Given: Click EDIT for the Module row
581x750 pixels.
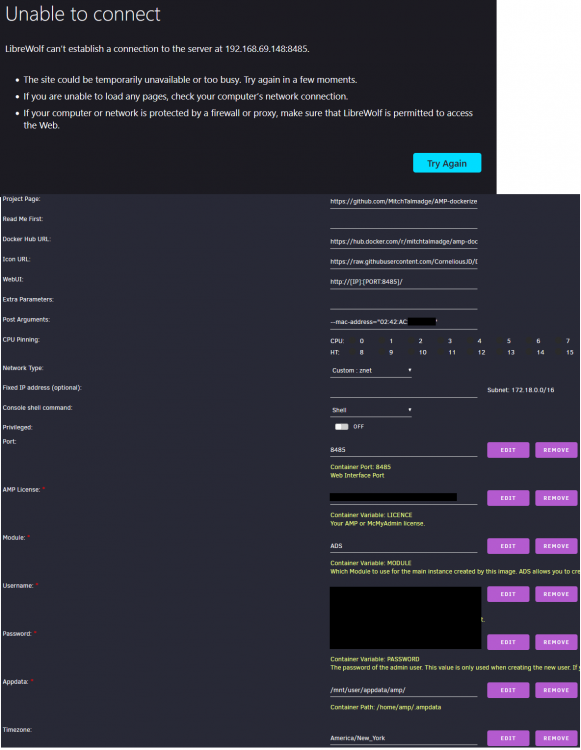Looking at the screenshot, I should [508, 546].
